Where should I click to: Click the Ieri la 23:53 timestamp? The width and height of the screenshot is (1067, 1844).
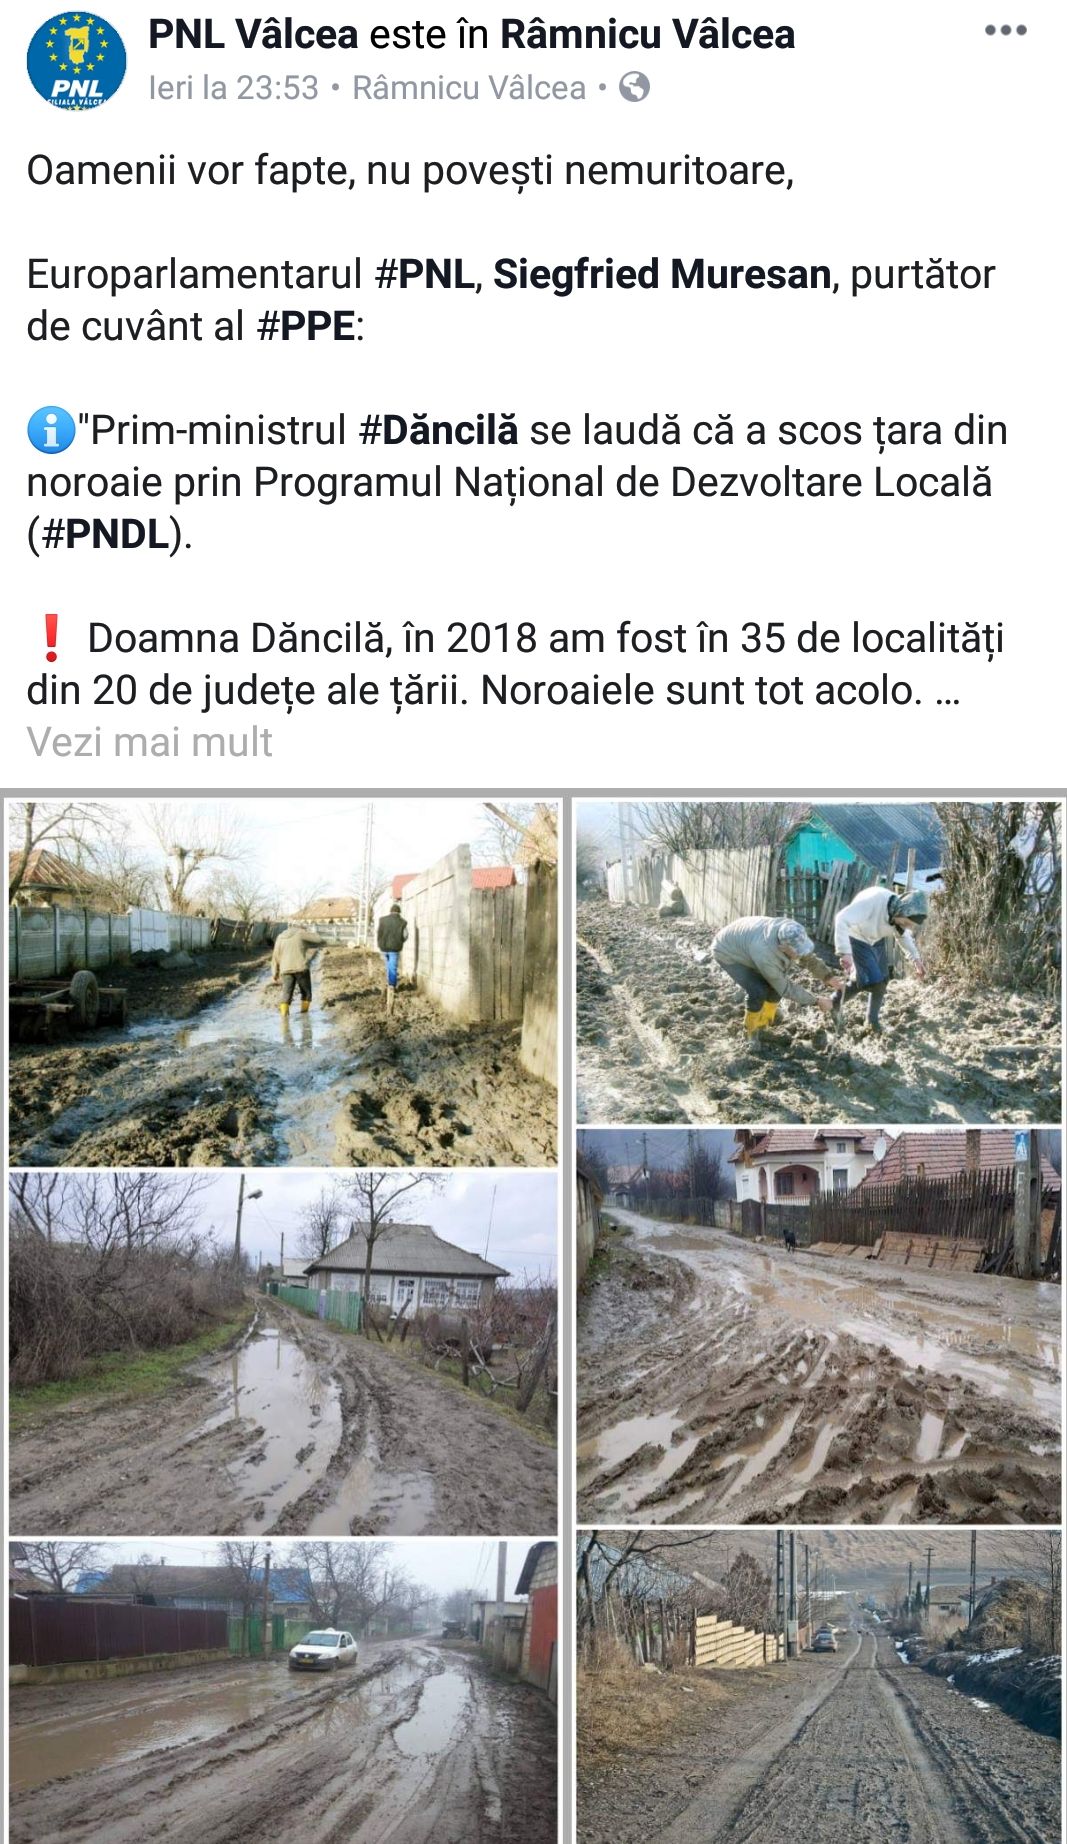click(233, 88)
